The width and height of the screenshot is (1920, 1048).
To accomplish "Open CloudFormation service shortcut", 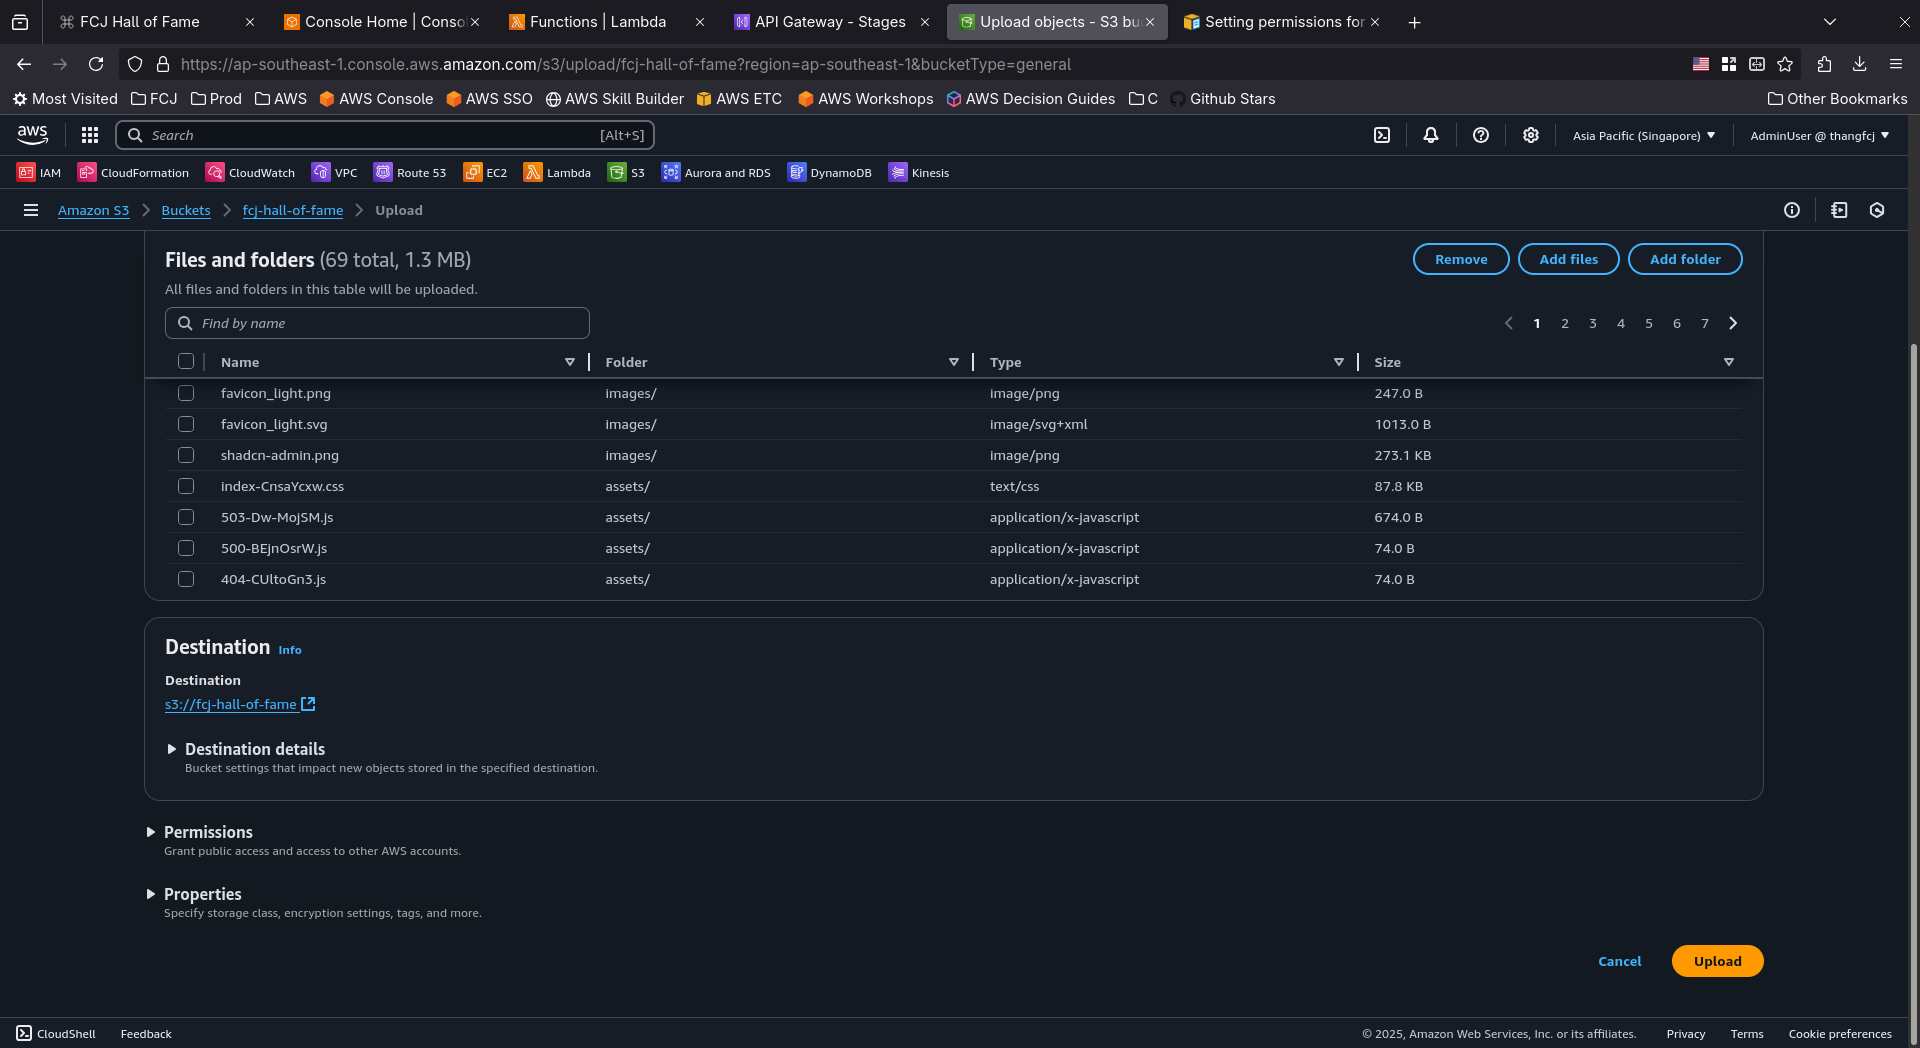I will coord(133,172).
